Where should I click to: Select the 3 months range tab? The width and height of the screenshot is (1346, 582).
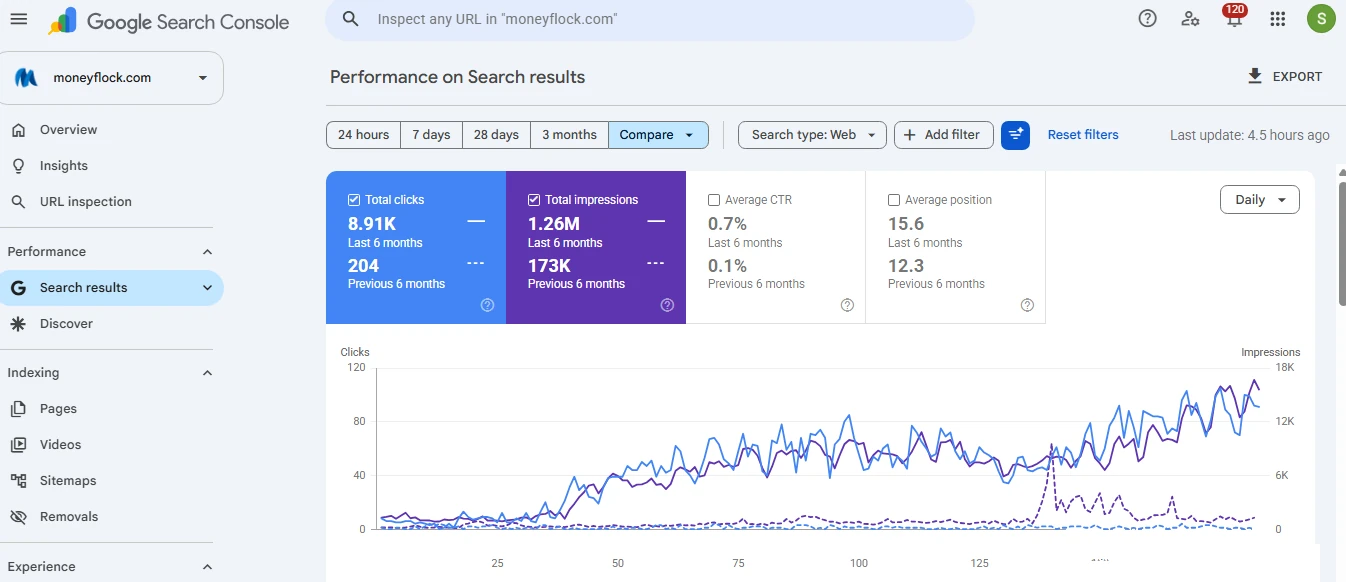coord(569,135)
